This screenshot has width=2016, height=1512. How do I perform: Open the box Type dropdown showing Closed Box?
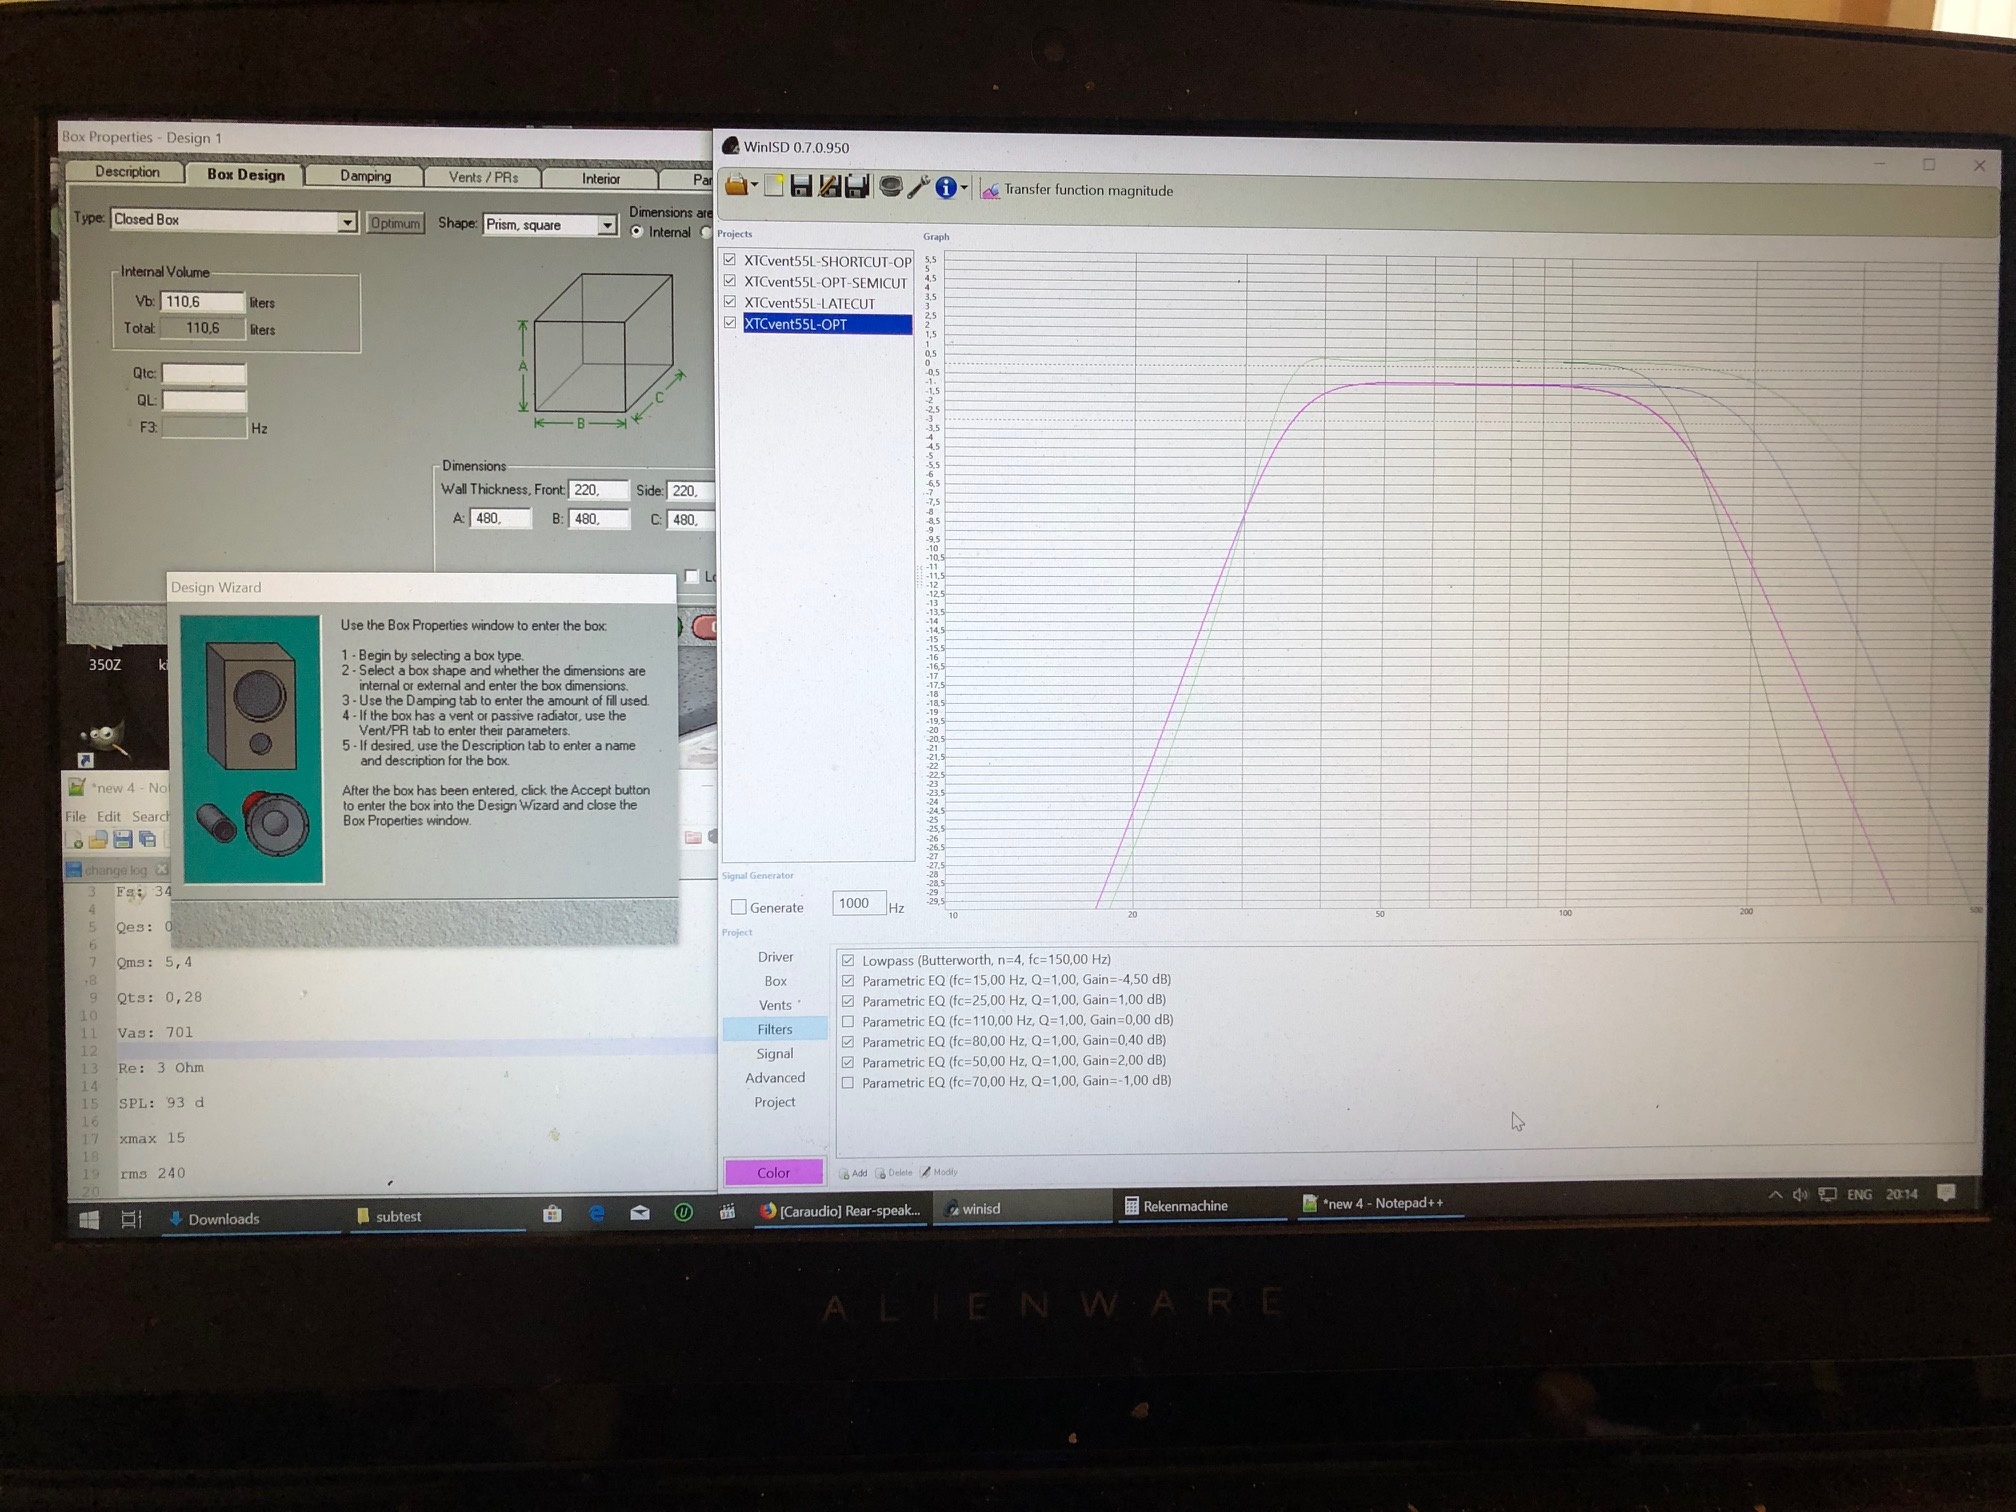(346, 222)
